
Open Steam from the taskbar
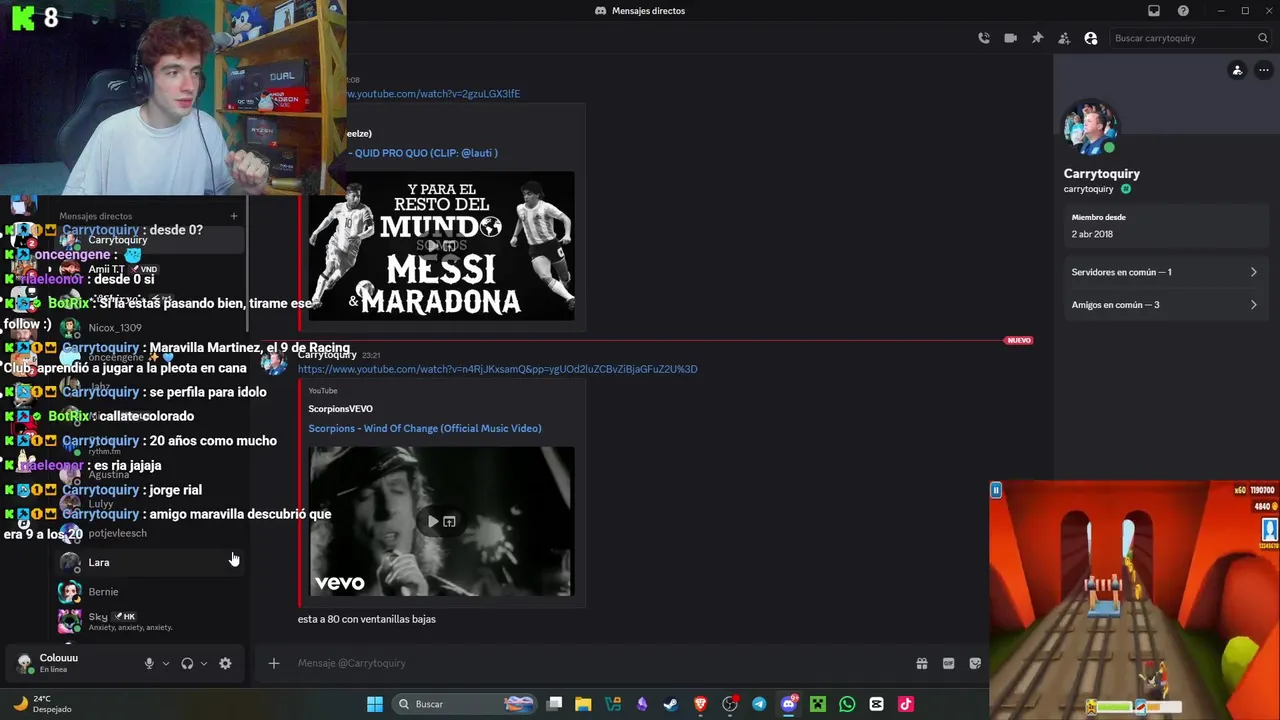point(671,704)
